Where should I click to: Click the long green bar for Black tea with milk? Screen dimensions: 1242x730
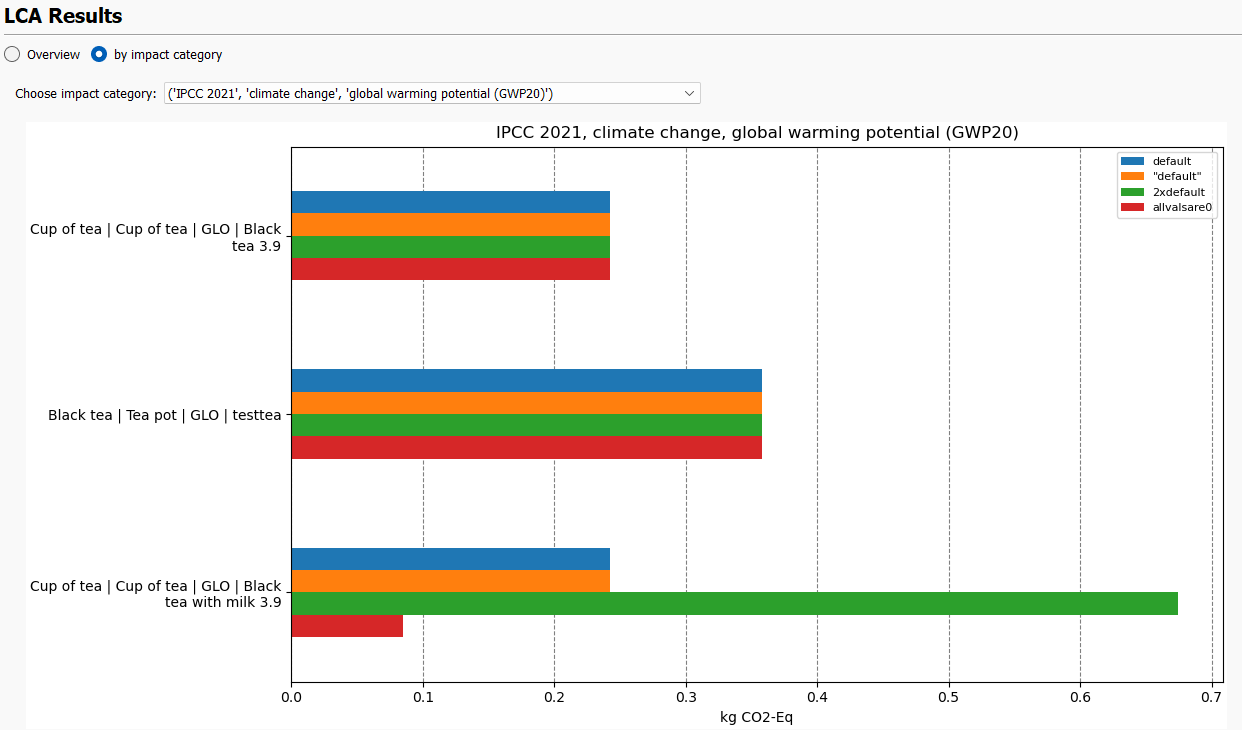(700, 604)
